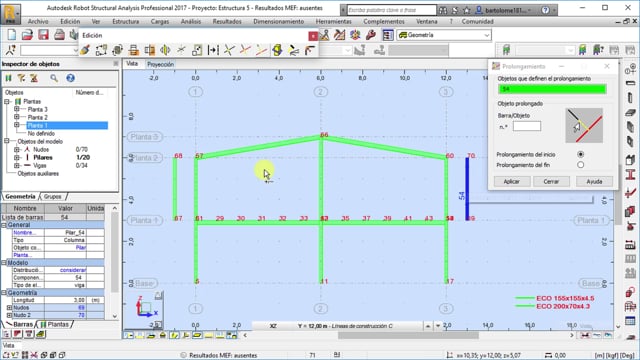This screenshot has width=640, height=360.
Task: Click the Extend (prolongamiento) icon in Edición
Action: [x=261, y=50]
